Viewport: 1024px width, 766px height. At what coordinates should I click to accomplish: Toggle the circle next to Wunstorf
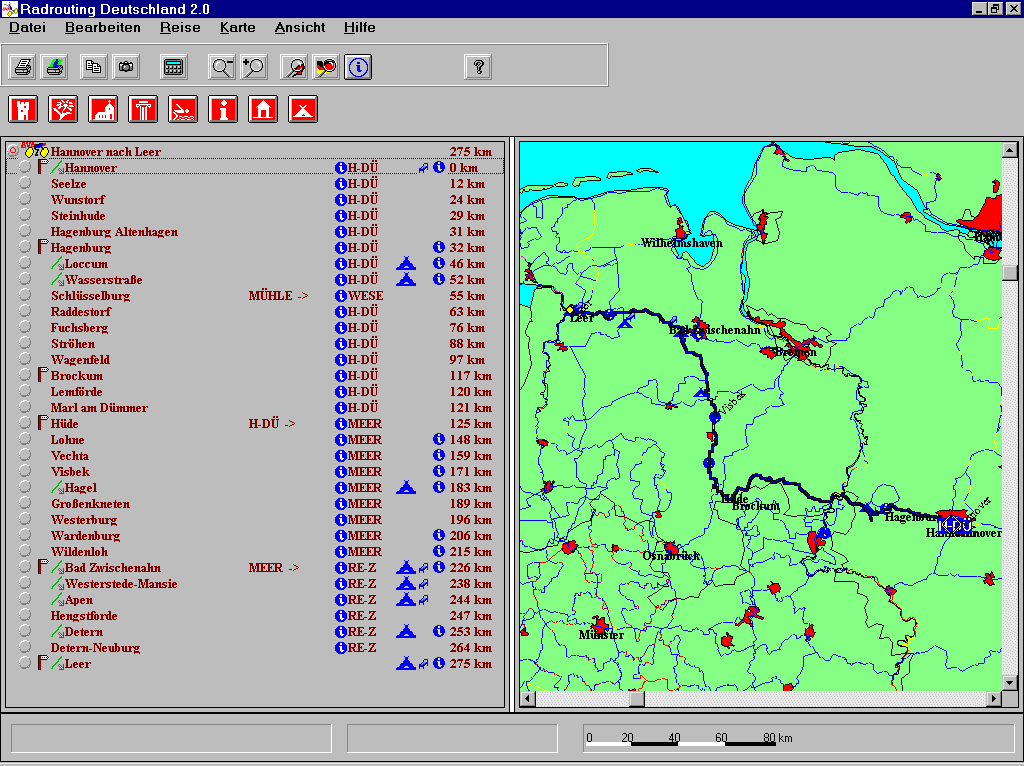[x=25, y=199]
